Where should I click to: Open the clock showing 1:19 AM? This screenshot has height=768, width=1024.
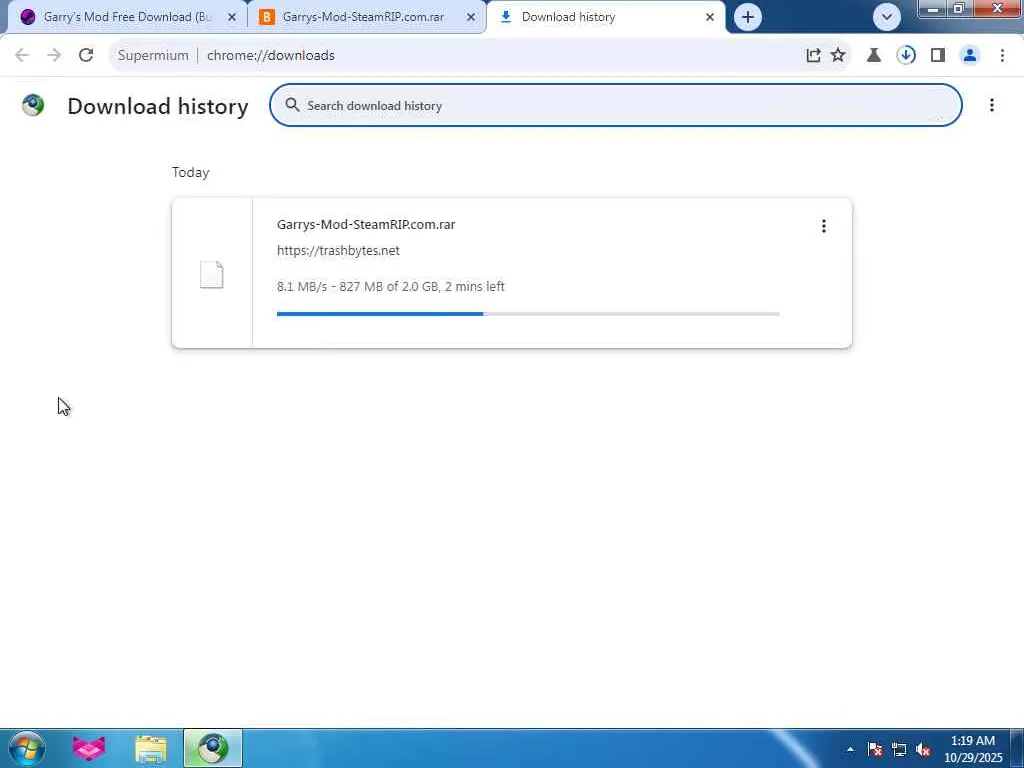click(973, 749)
